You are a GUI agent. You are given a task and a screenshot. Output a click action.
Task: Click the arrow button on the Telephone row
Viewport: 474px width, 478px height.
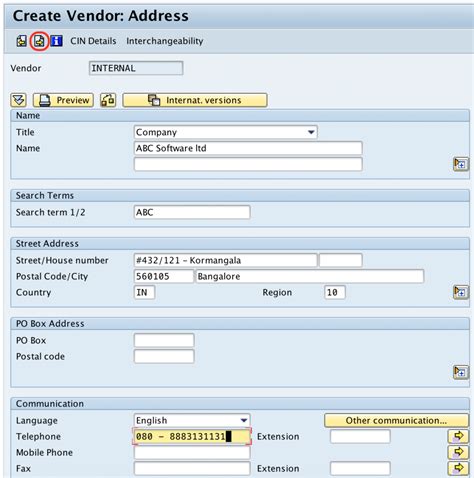click(x=458, y=436)
